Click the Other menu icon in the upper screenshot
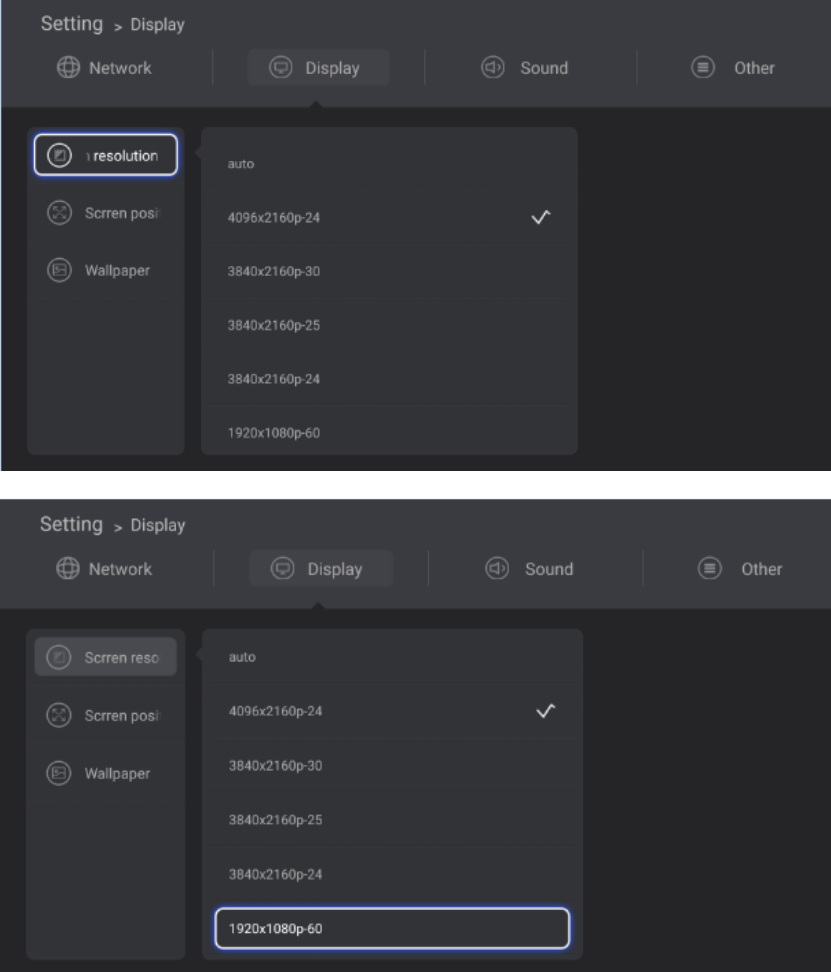Image resolution: width=831 pixels, height=972 pixels. pyautogui.click(x=702, y=68)
